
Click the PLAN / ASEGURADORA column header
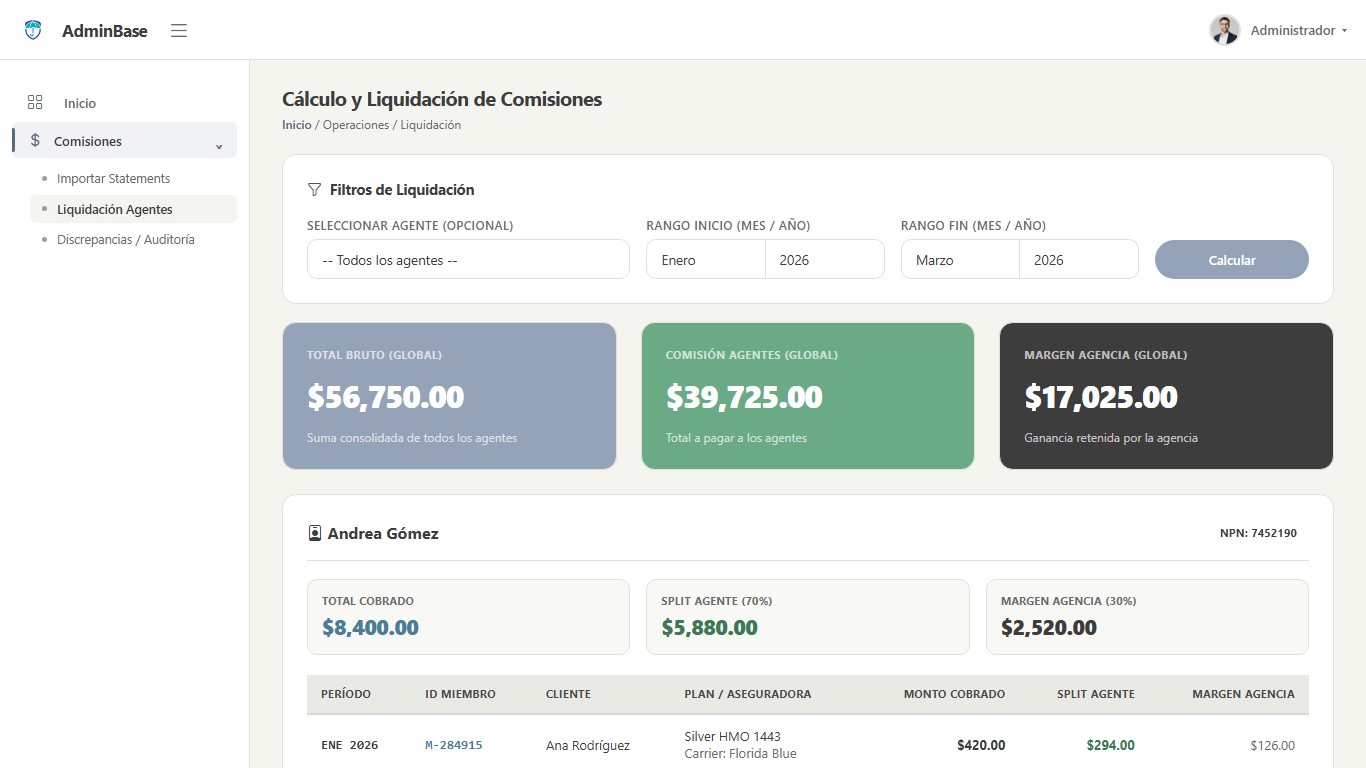748,694
